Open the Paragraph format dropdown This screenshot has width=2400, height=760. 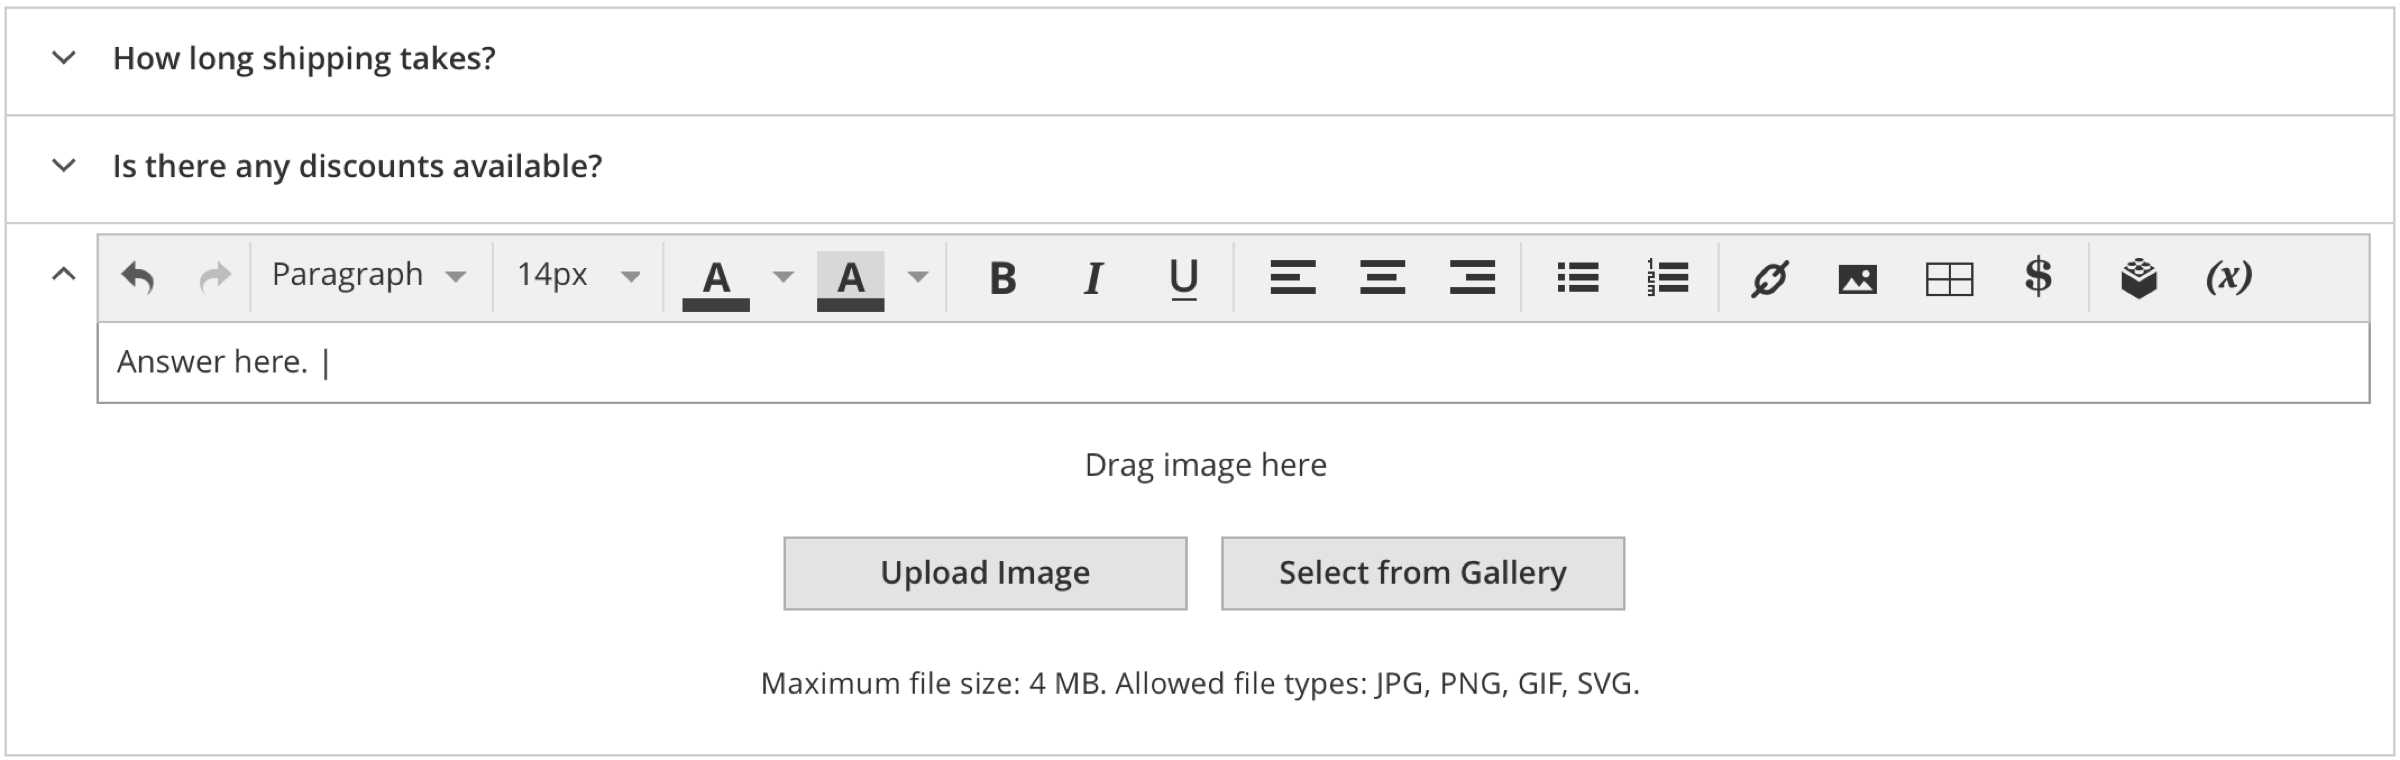coord(368,275)
